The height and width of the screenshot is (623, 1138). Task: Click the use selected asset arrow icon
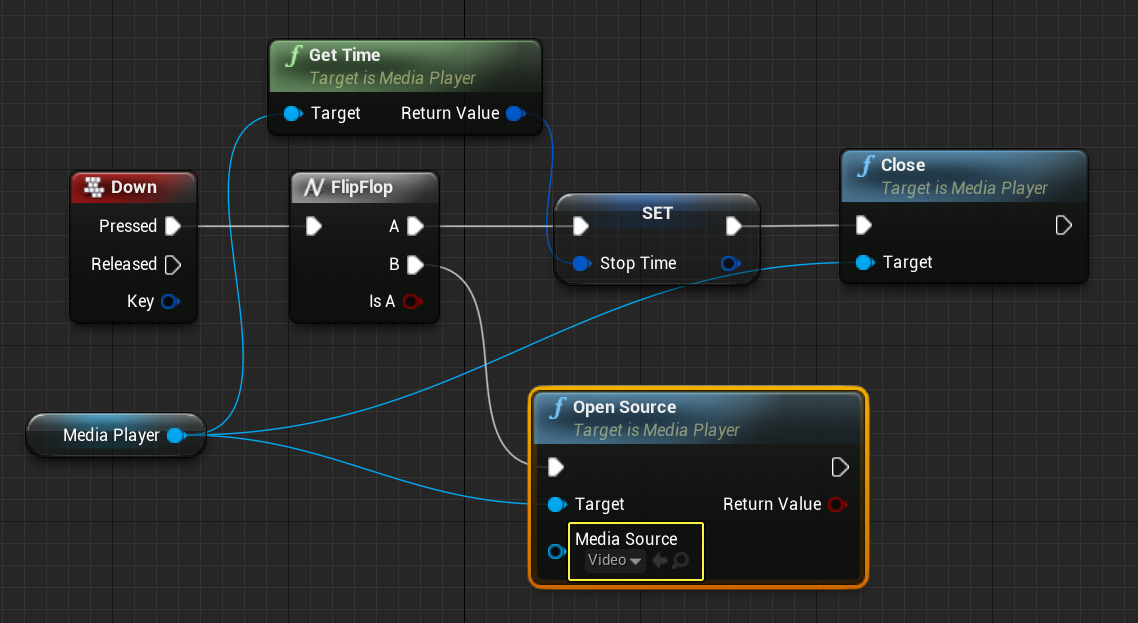point(660,561)
